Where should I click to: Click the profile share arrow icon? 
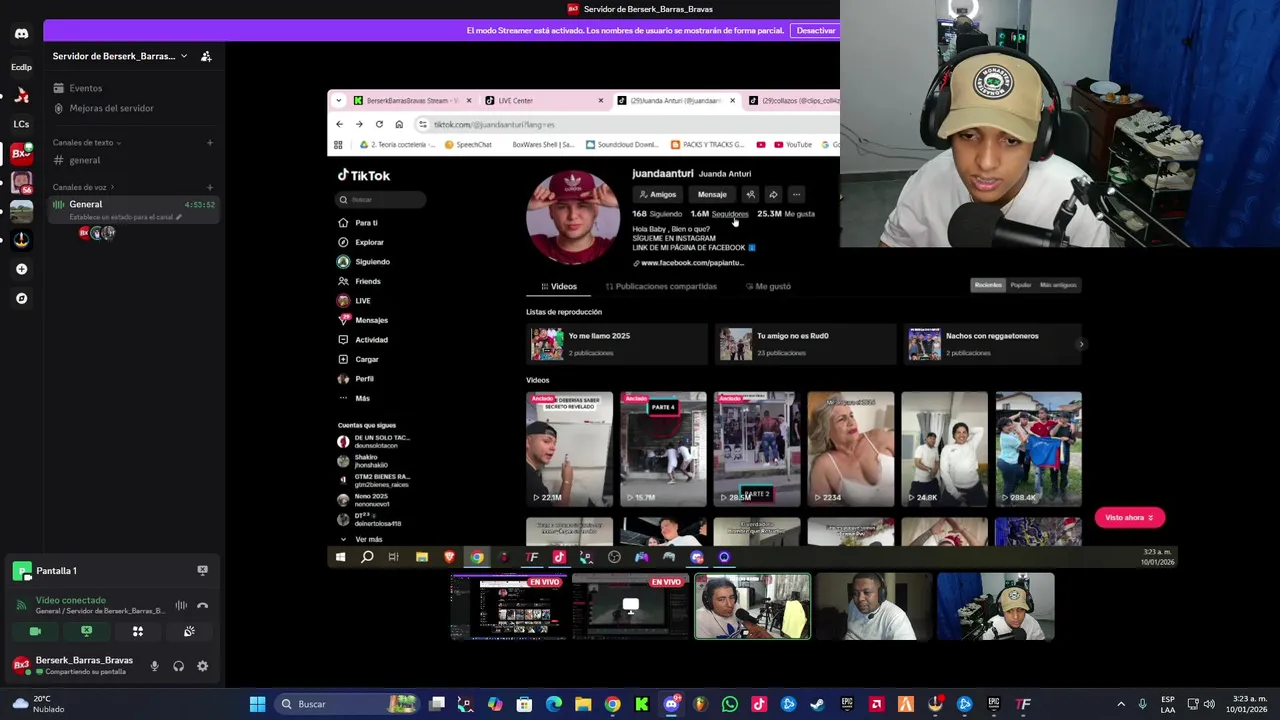pyautogui.click(x=773, y=194)
